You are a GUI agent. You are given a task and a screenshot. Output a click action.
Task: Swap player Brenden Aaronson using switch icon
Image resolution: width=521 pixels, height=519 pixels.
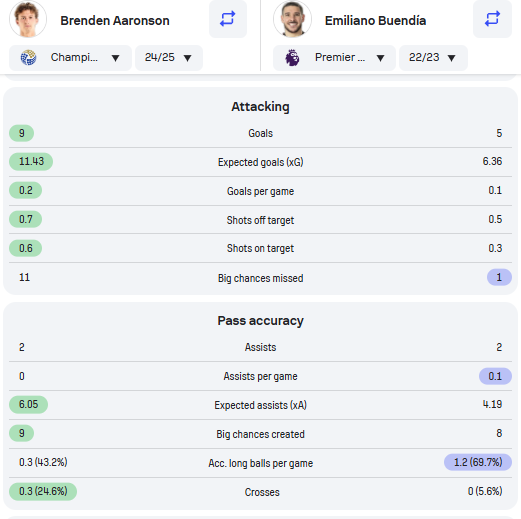[x=228, y=19]
